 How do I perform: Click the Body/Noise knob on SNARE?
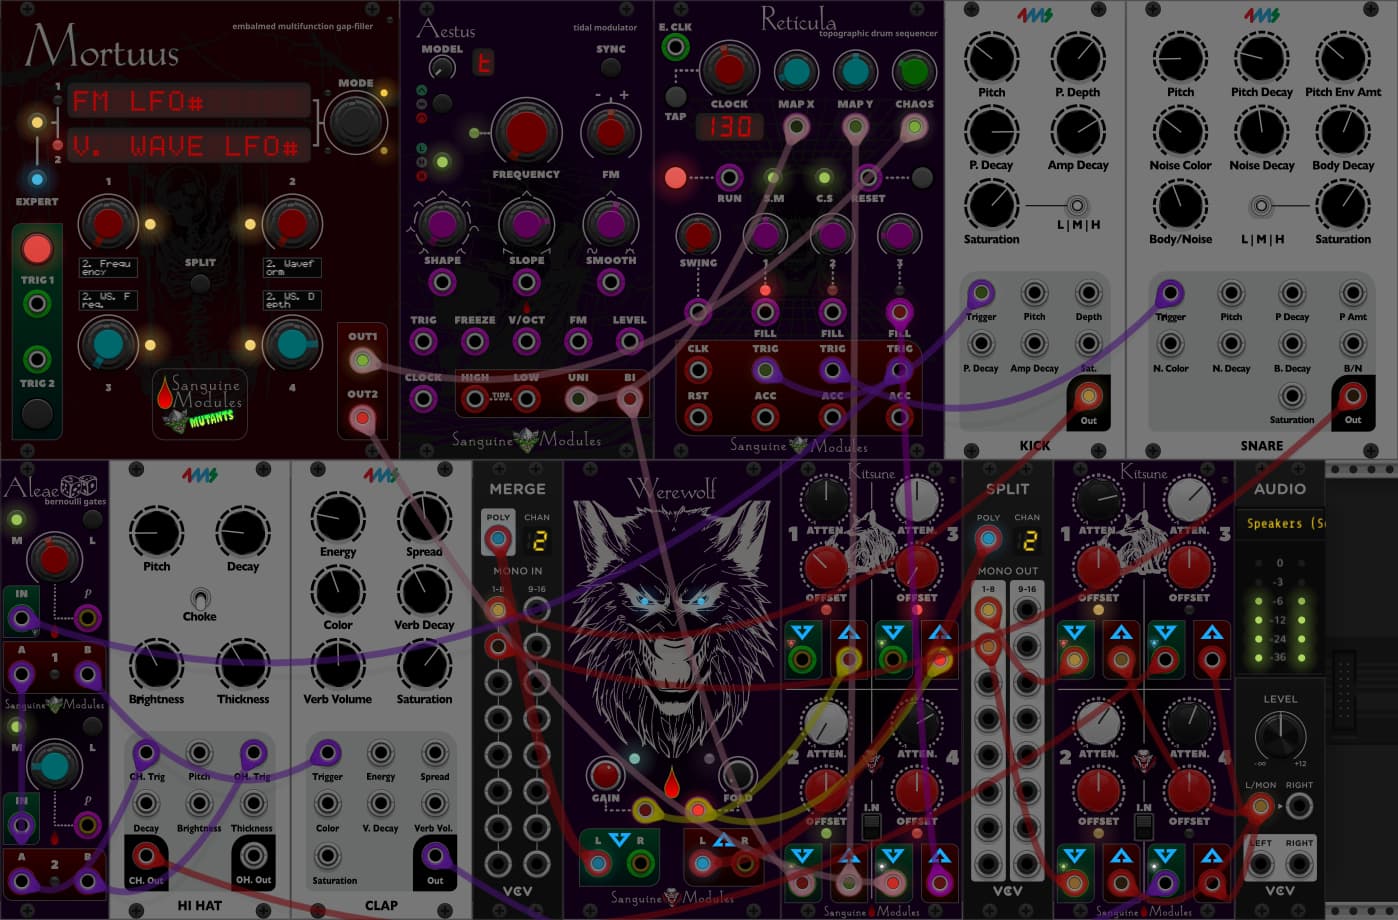coord(1180,205)
